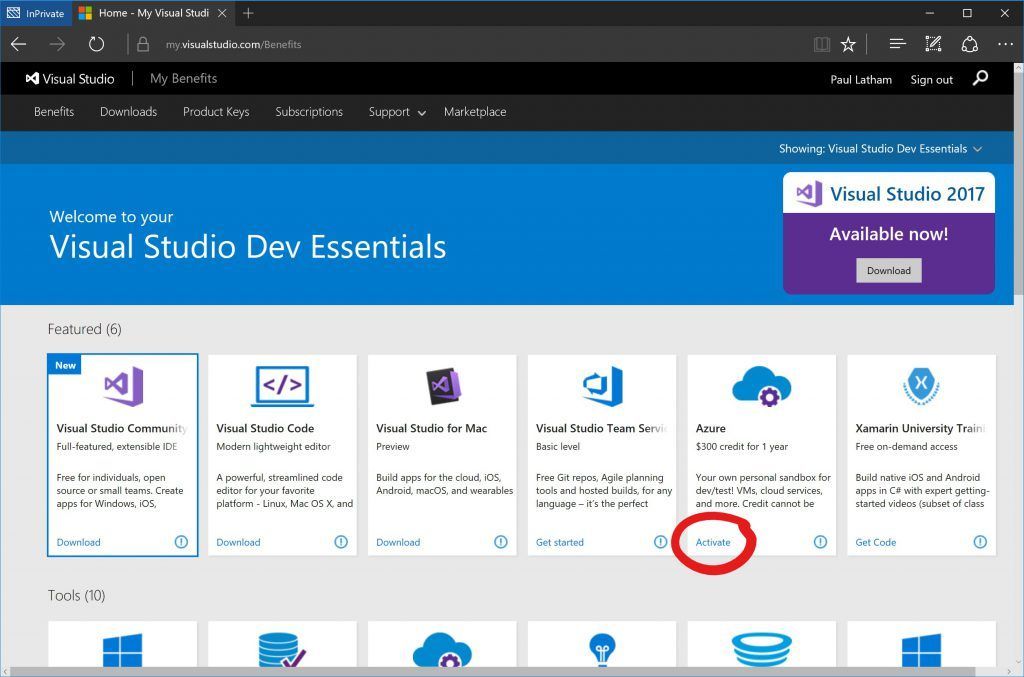Click the Visual Studio Code card icon

click(282, 386)
